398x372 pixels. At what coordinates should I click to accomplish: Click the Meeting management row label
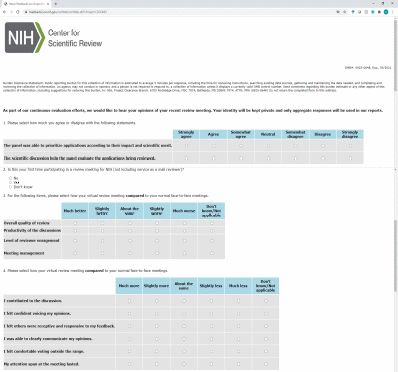coord(24,253)
